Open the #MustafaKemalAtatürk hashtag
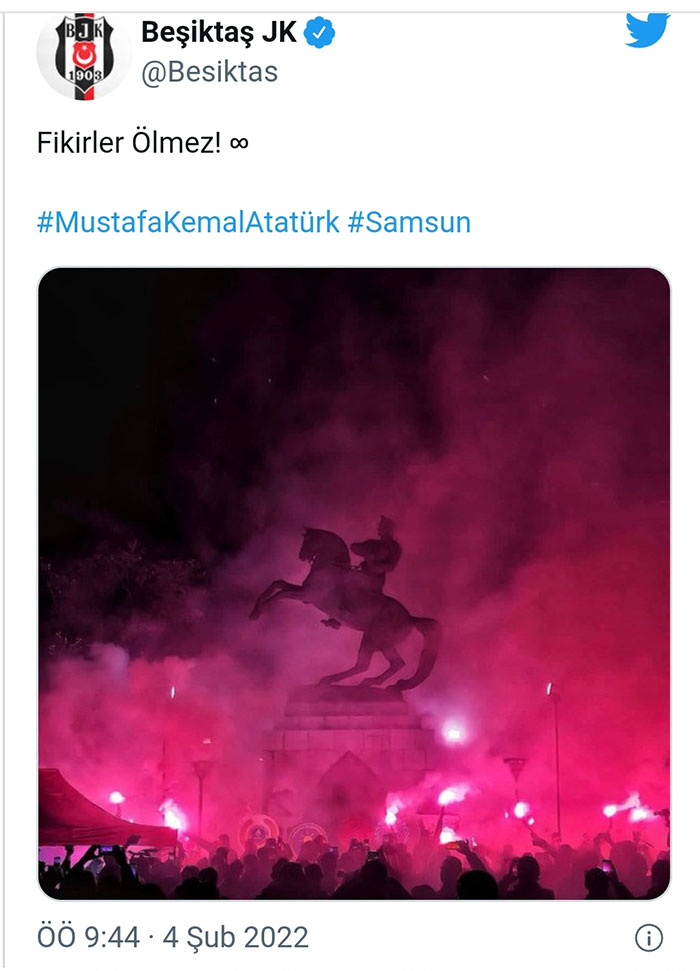The height and width of the screenshot is (971, 700). click(188, 222)
